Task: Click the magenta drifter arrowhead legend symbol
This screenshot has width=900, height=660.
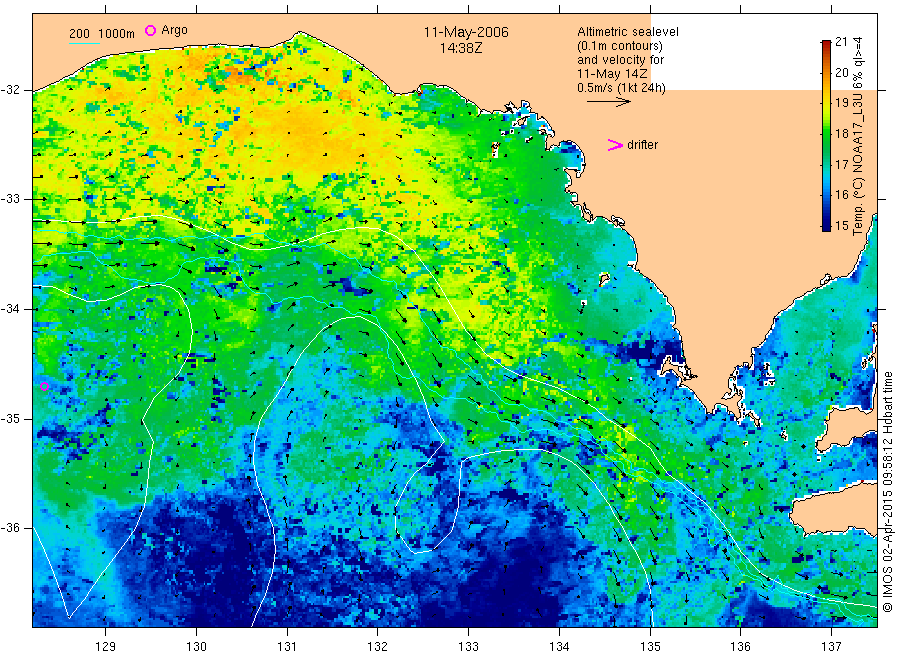Action: [615, 145]
